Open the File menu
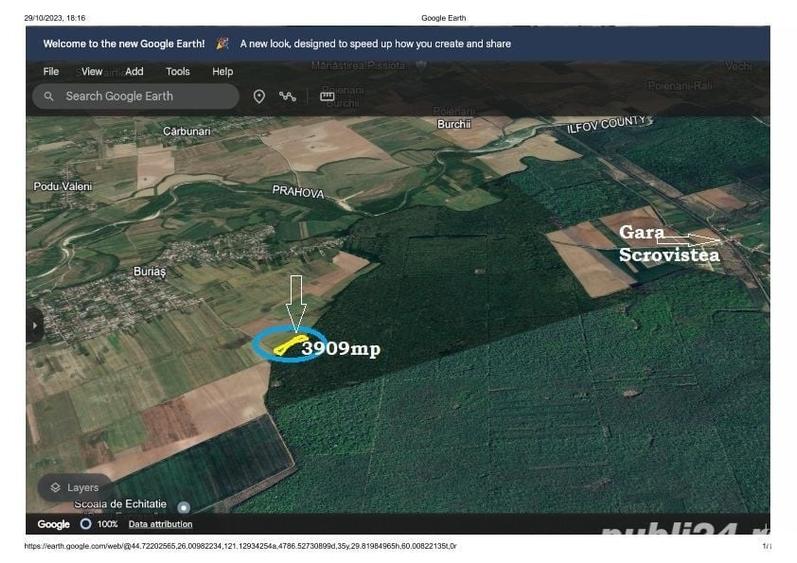 [51, 72]
